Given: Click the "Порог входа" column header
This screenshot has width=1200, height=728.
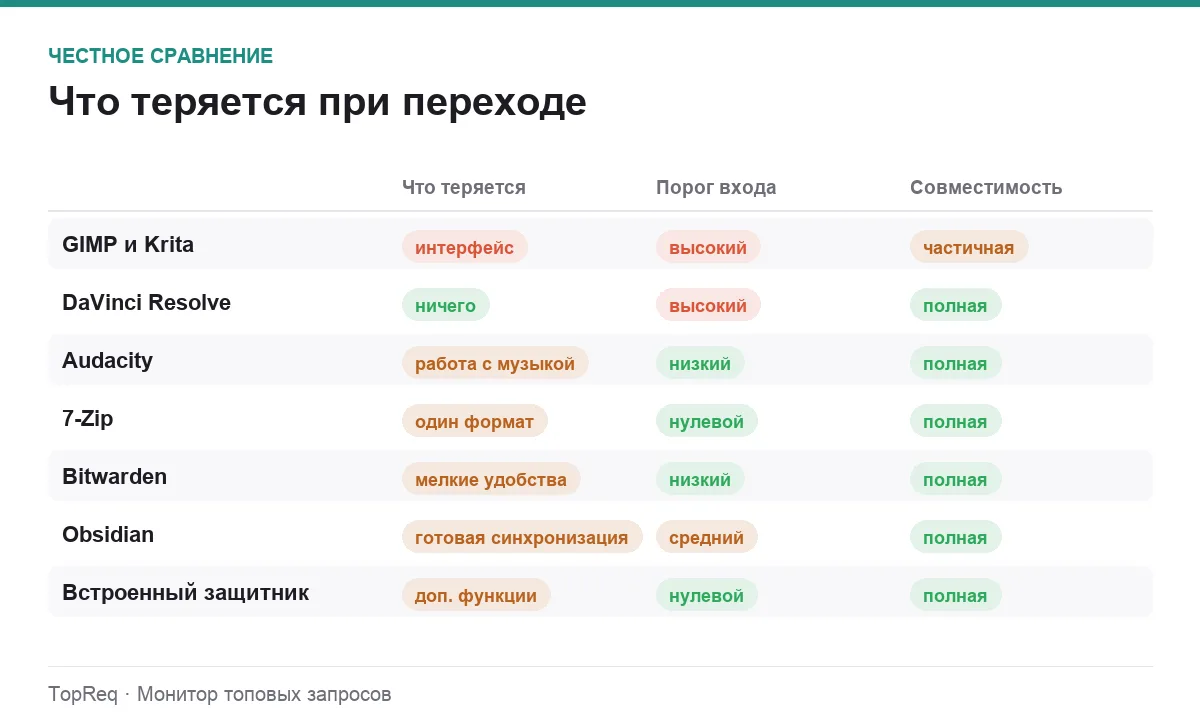Looking at the screenshot, I should 716,187.
